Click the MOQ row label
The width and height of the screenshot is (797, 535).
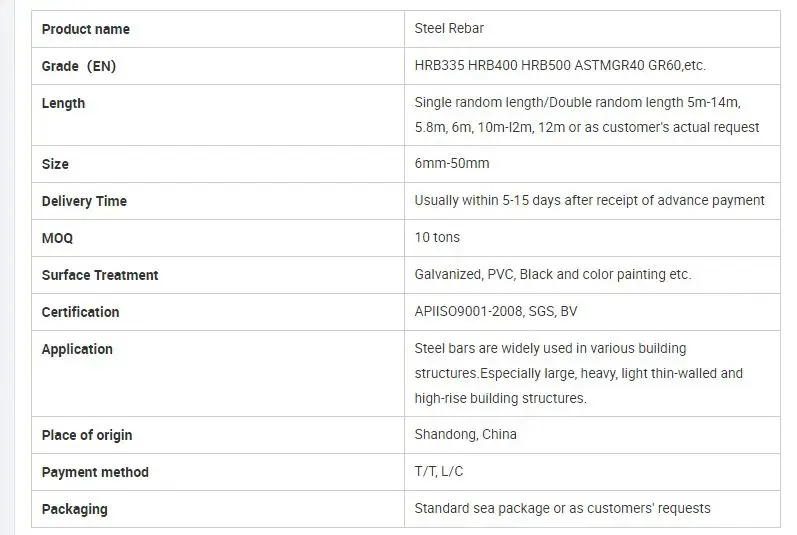57,238
